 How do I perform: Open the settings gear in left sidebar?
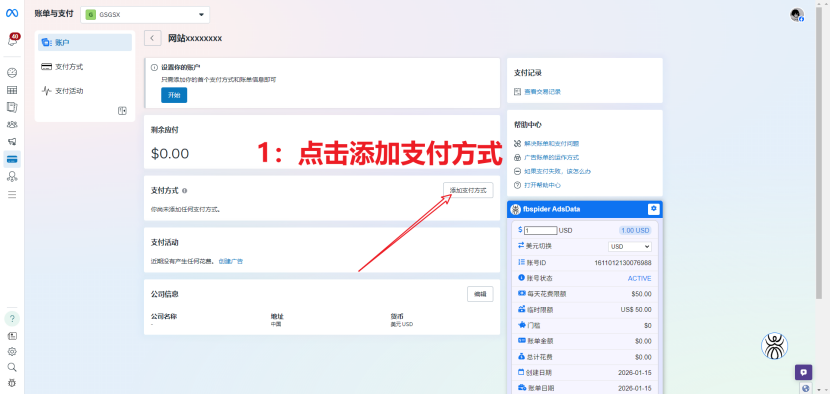(12, 351)
